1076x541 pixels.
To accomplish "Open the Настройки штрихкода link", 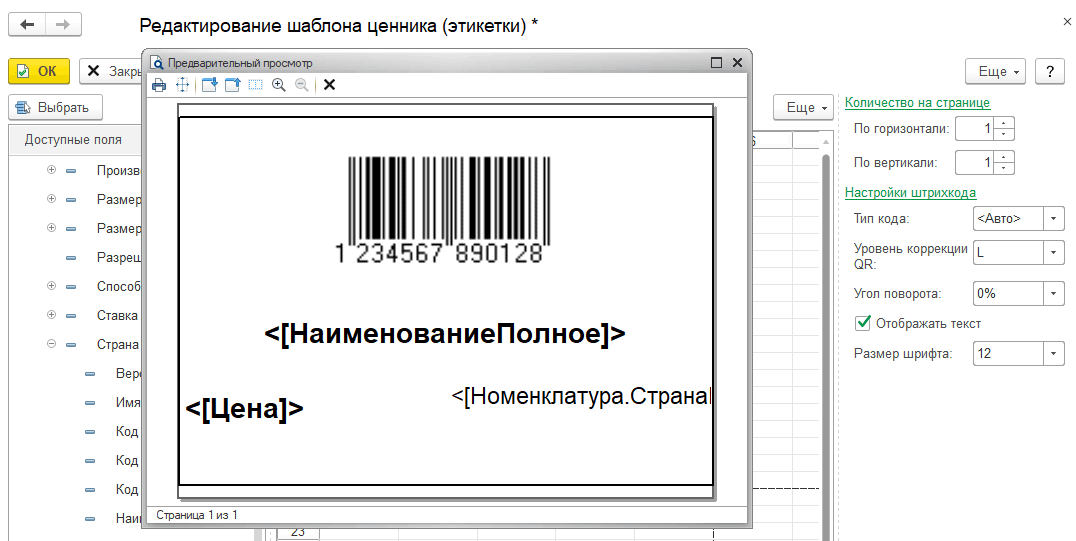I will click(x=911, y=192).
